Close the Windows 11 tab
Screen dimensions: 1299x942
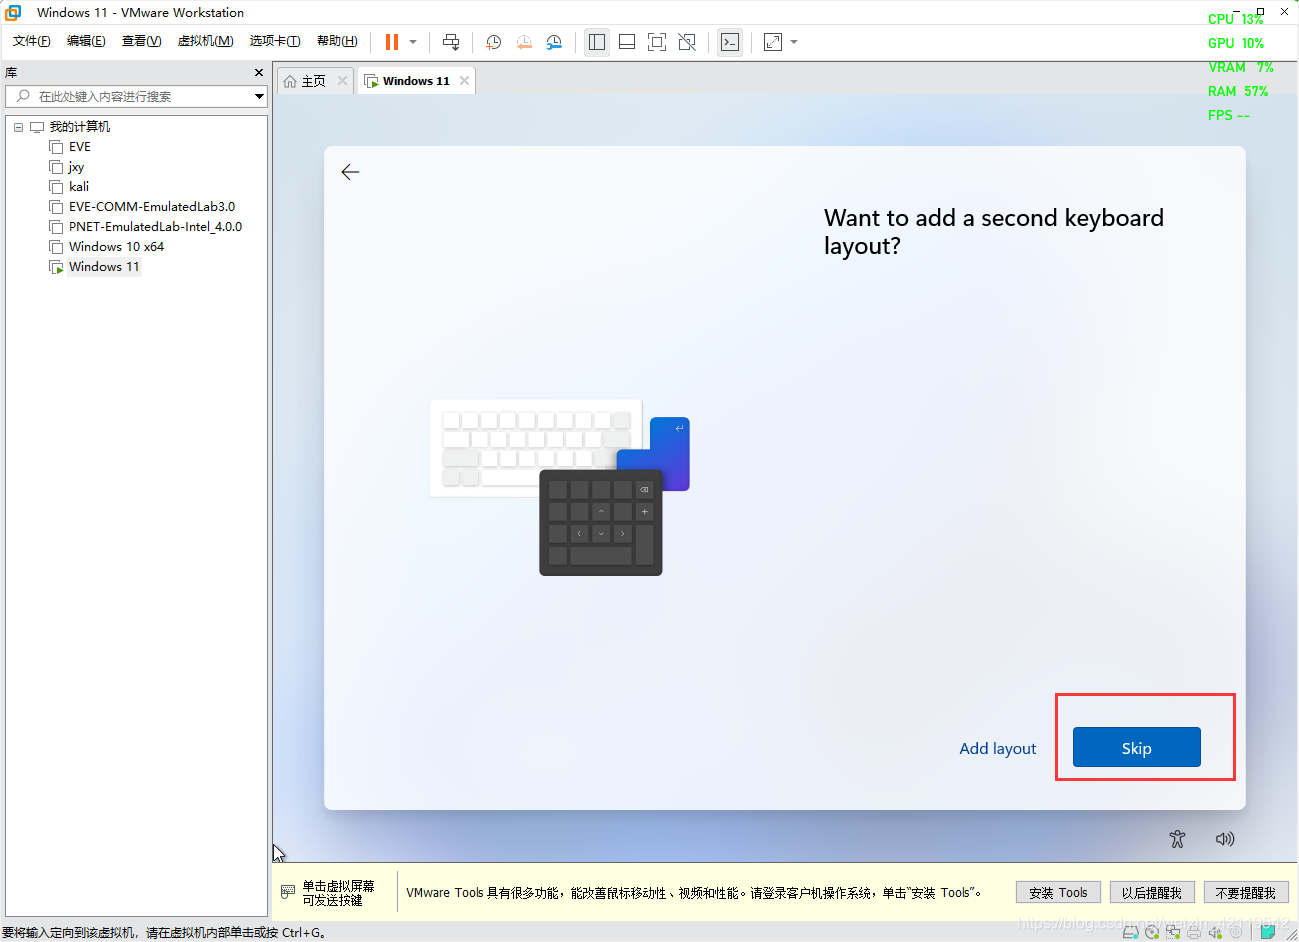click(464, 81)
